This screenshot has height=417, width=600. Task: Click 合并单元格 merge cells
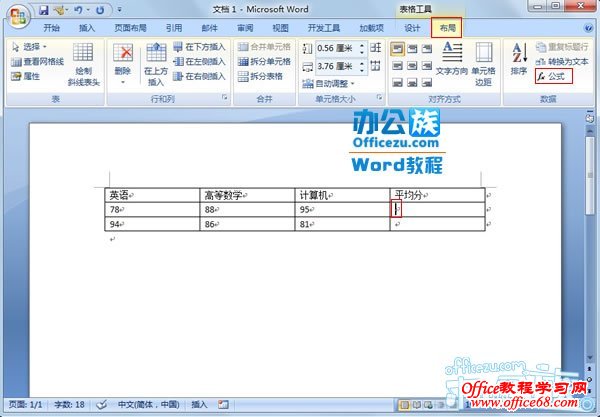[264, 47]
